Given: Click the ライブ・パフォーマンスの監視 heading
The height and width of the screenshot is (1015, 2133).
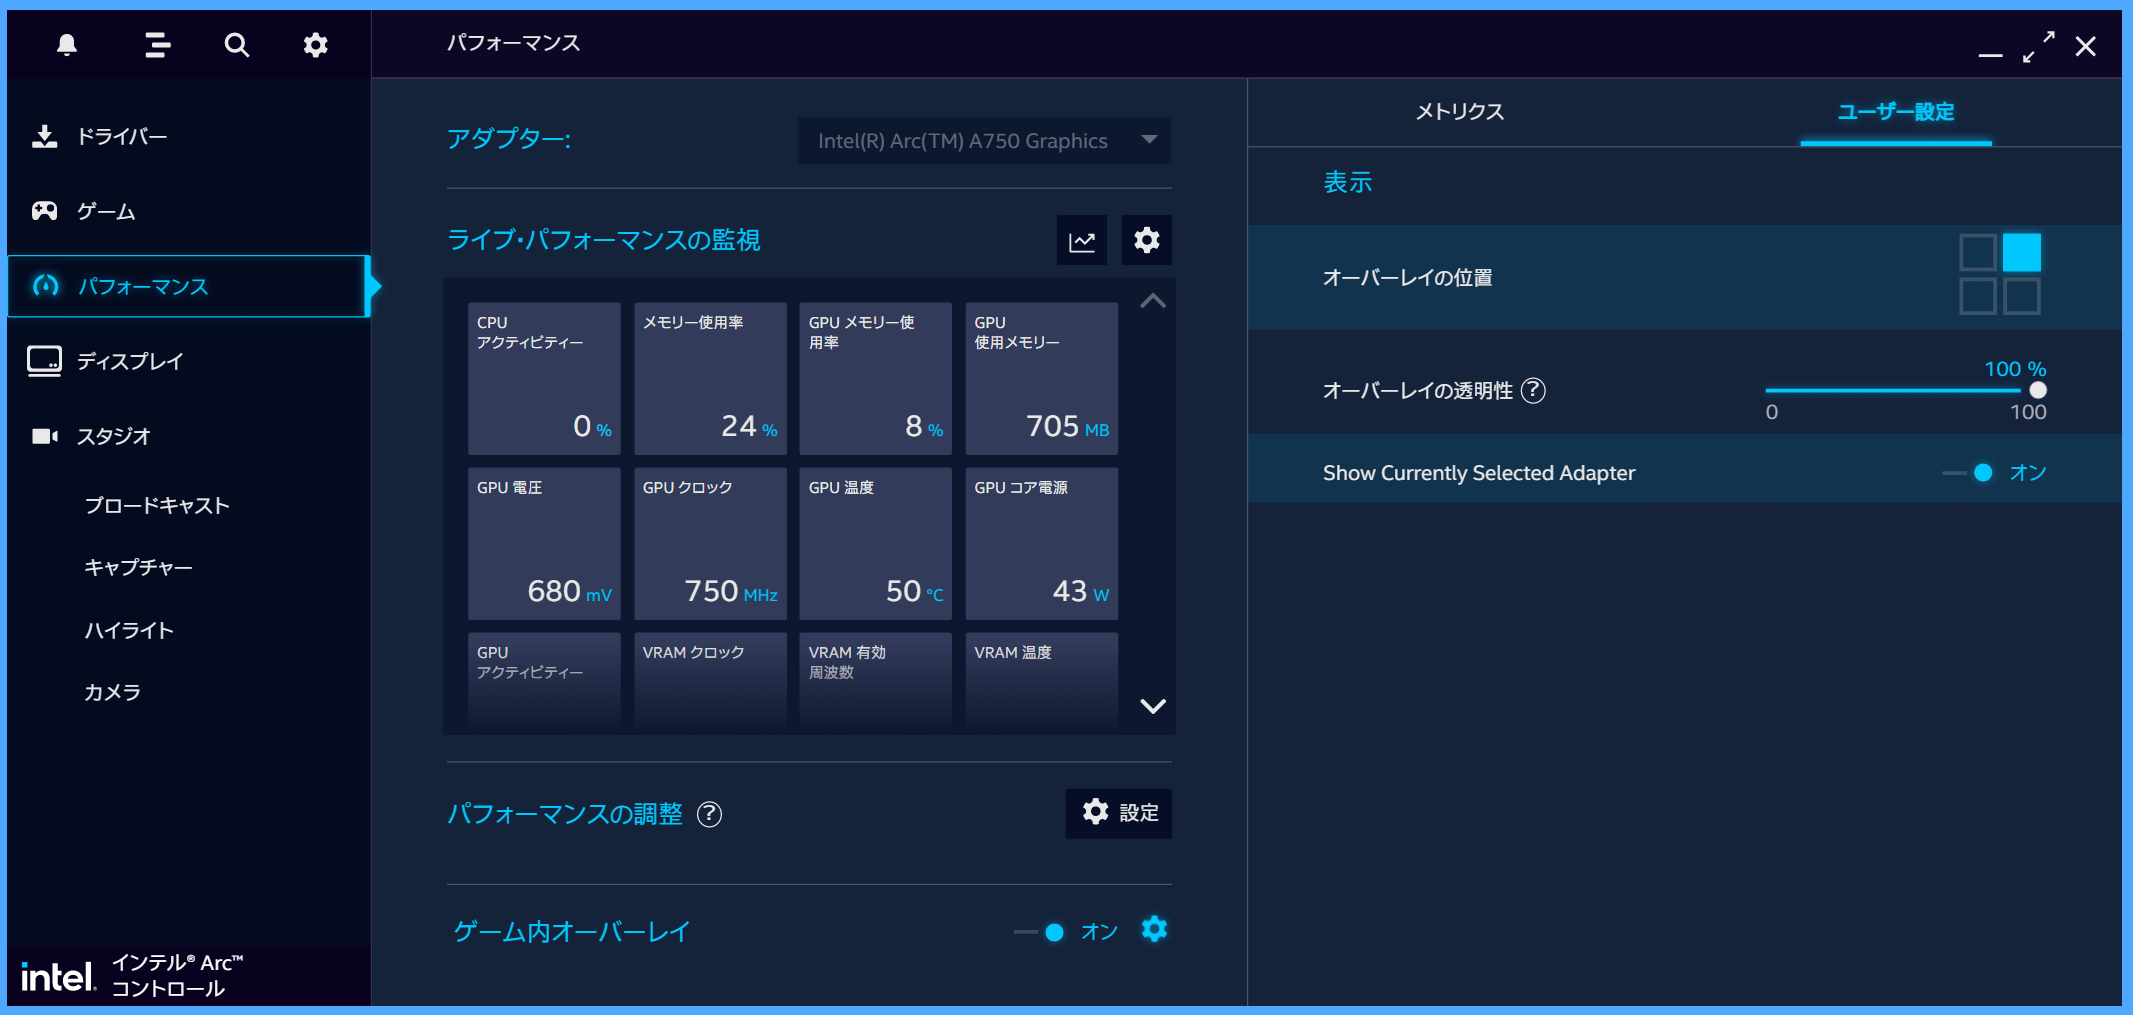Looking at the screenshot, I should [603, 240].
